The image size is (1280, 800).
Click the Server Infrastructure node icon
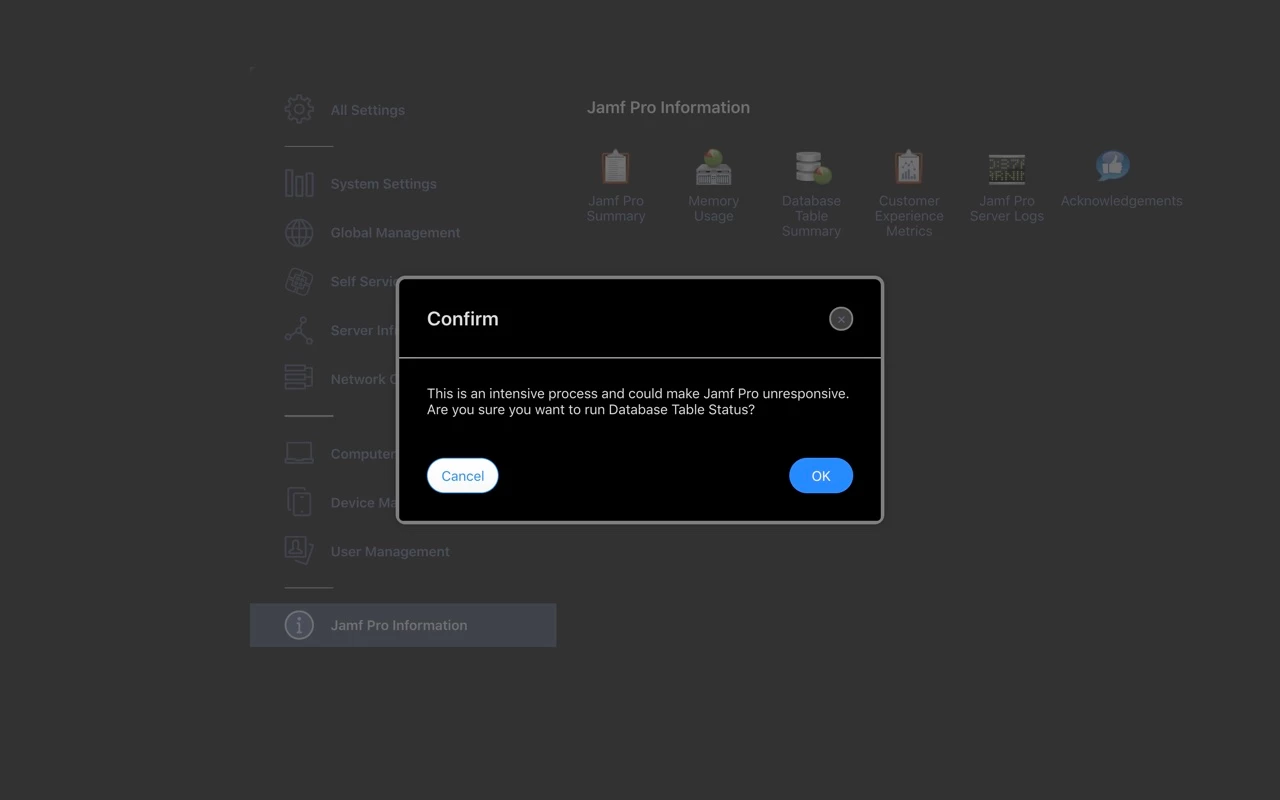[x=299, y=330]
